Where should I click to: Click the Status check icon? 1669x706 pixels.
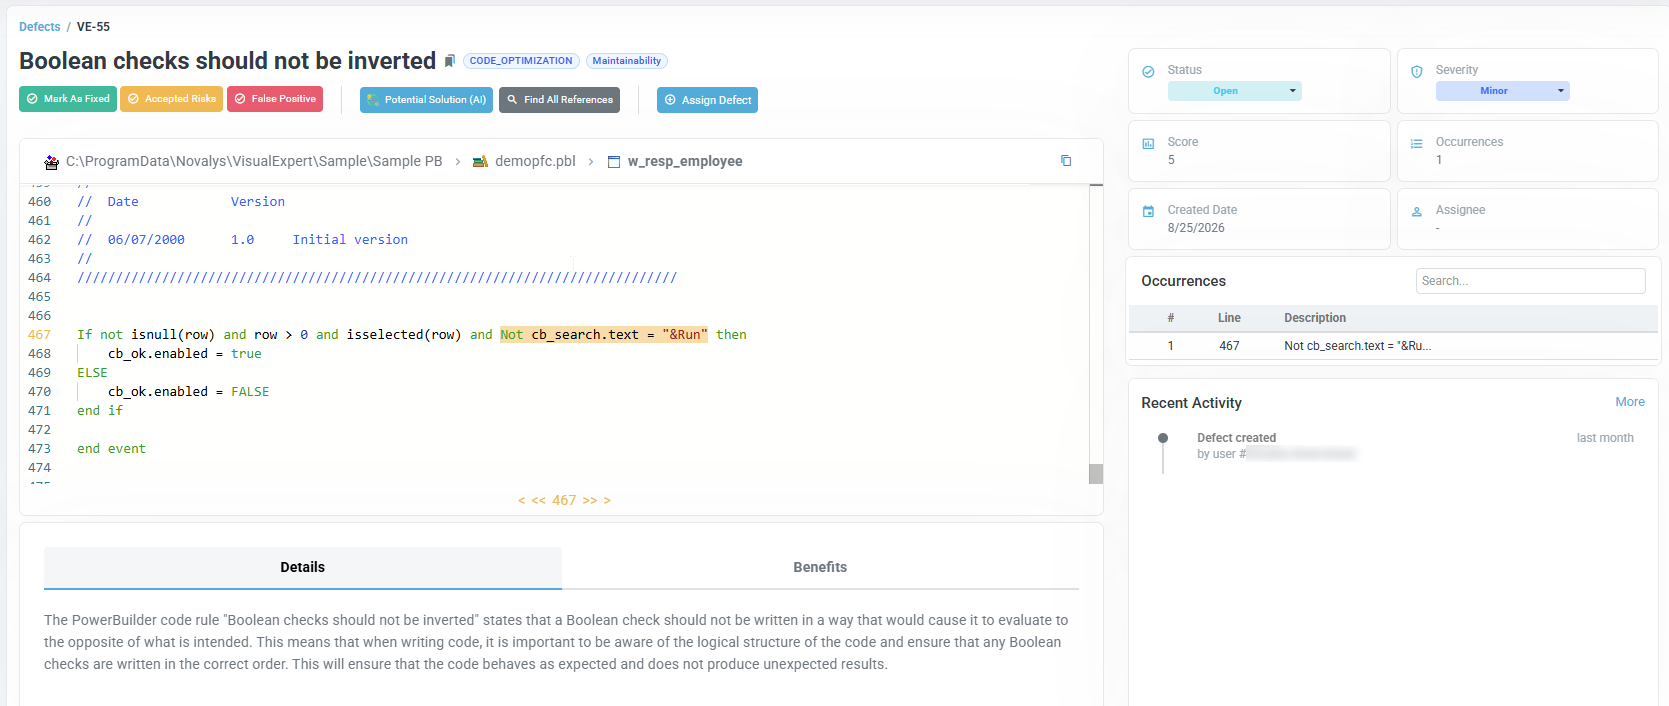pos(1148,71)
